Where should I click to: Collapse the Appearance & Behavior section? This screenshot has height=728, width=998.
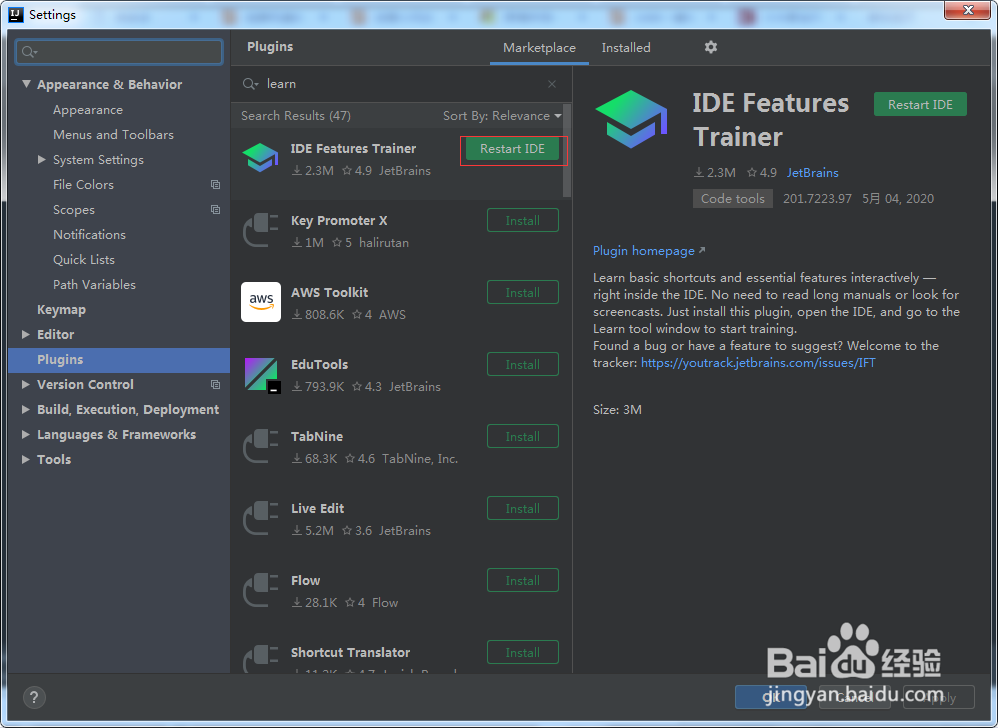point(26,84)
